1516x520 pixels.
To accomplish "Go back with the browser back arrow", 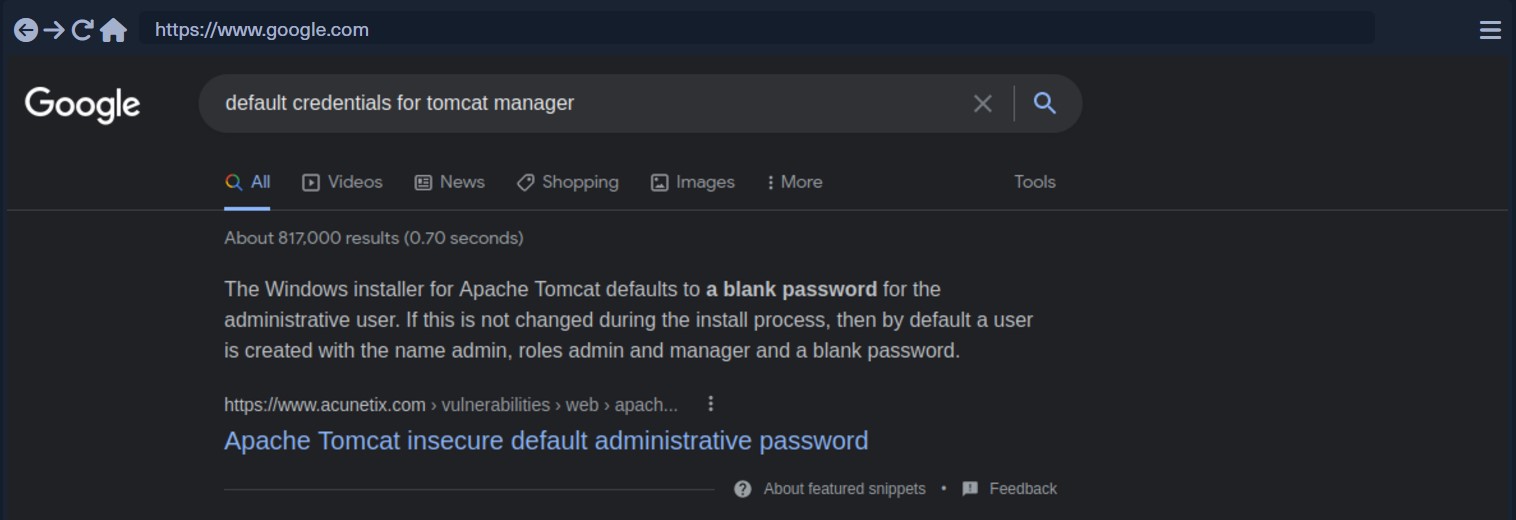I will coord(26,30).
